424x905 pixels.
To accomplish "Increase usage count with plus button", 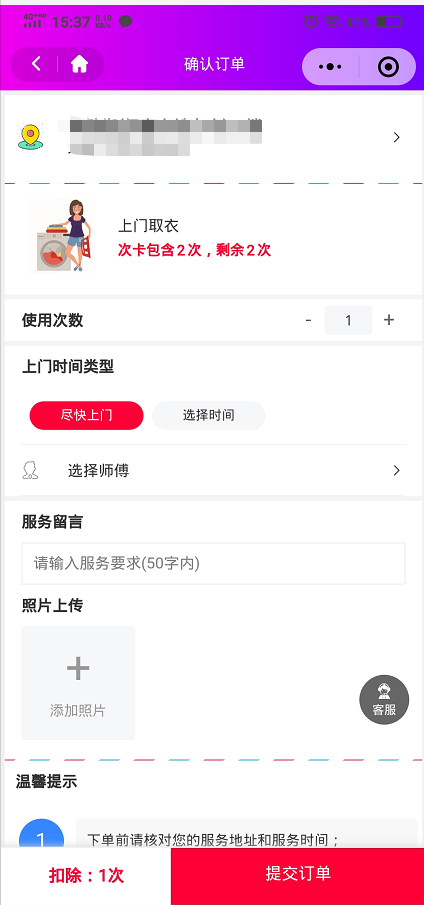I will click(x=389, y=320).
